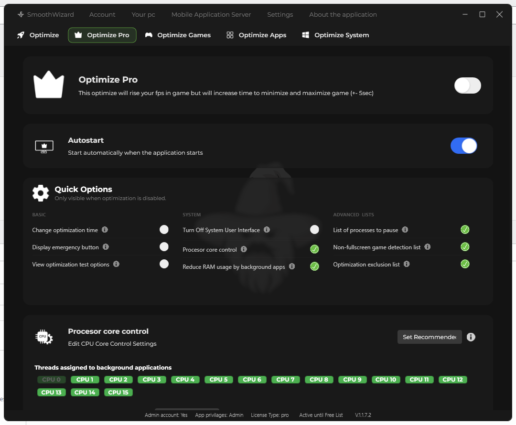Click info icon next to Procesor core control option
Screen dimensions: 516x425
(x=244, y=249)
